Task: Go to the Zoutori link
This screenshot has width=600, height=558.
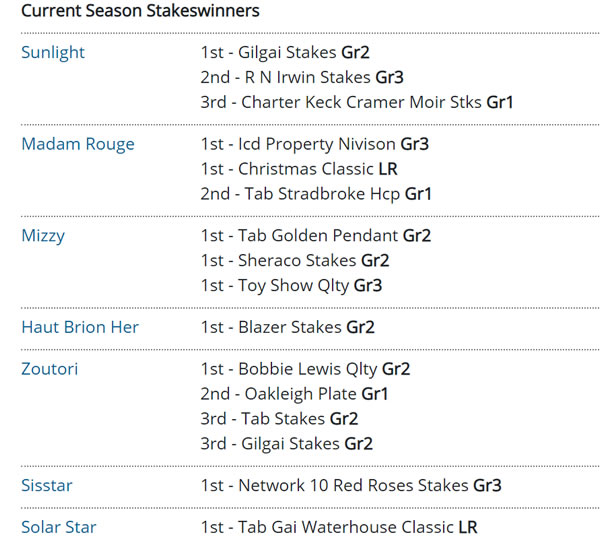Action: tap(49, 369)
